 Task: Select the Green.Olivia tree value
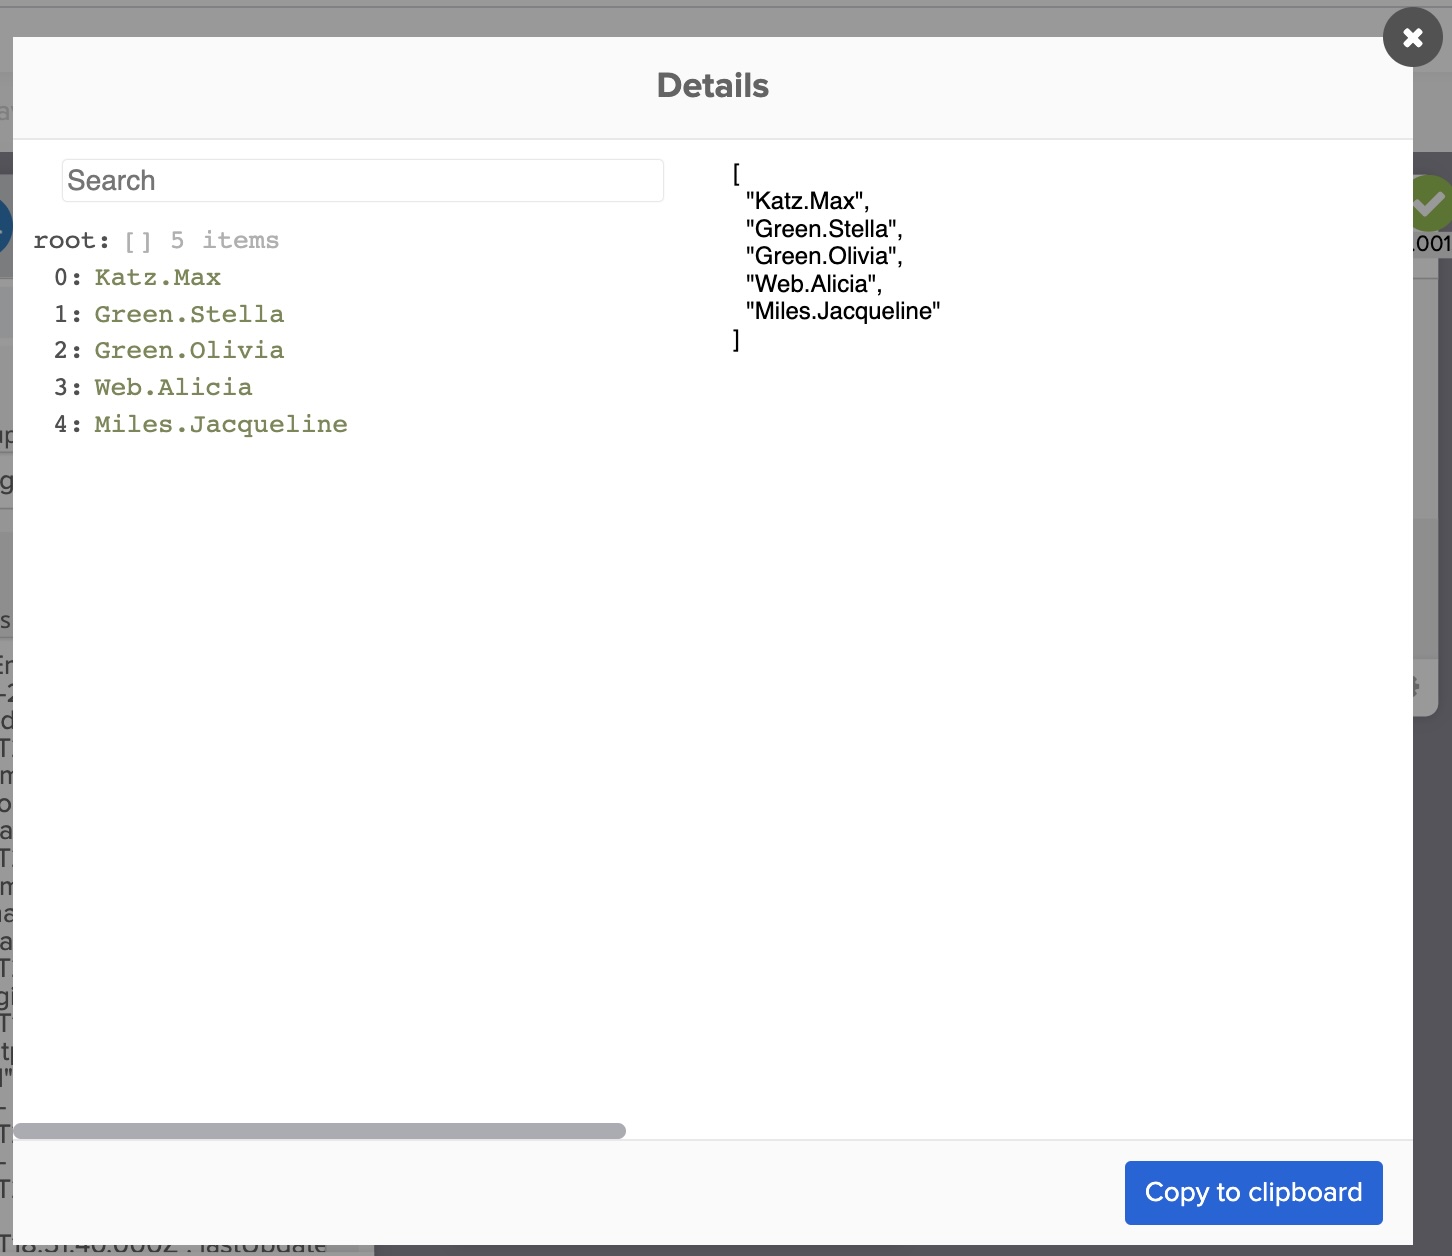[189, 351]
